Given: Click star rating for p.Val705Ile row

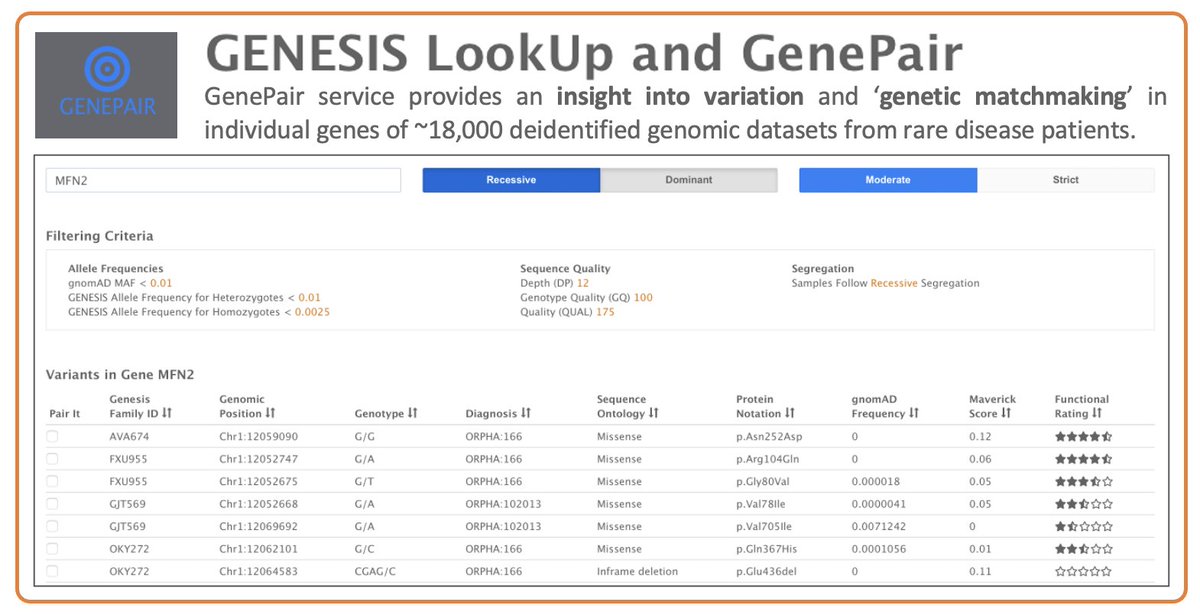Looking at the screenshot, I should pos(1083,526).
